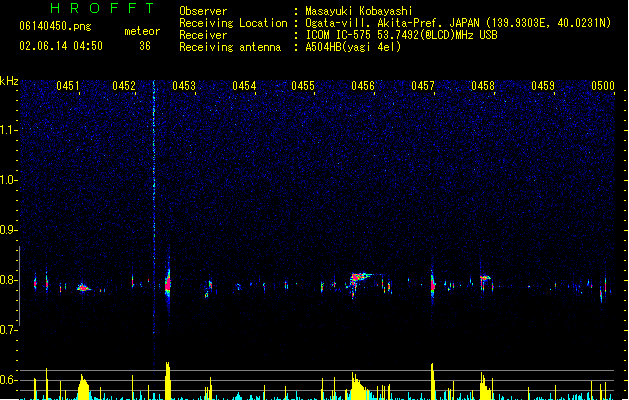
Task: Click the tallest yellow intensity bar near 0453
Action: [x=168, y=381]
